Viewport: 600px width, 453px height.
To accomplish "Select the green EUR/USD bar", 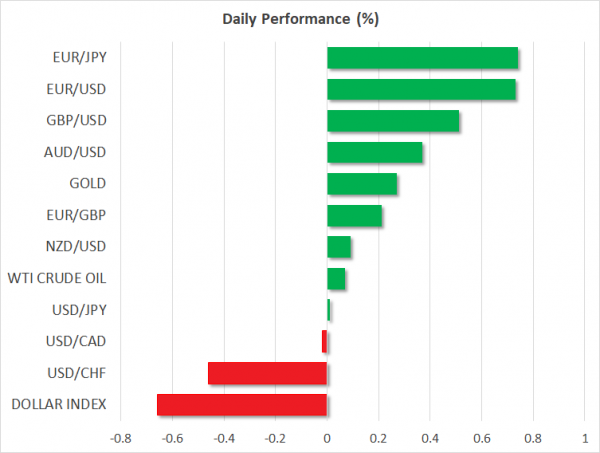I will [x=421, y=90].
